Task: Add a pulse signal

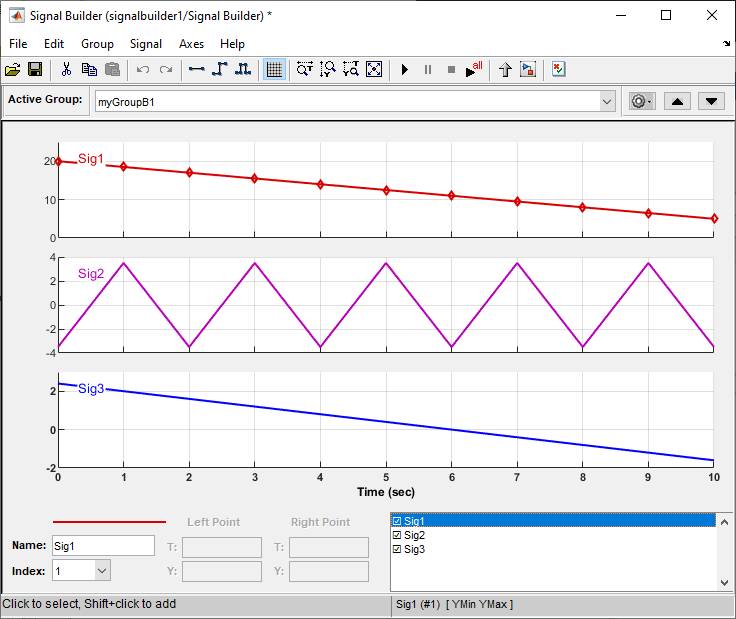Action: (x=243, y=69)
